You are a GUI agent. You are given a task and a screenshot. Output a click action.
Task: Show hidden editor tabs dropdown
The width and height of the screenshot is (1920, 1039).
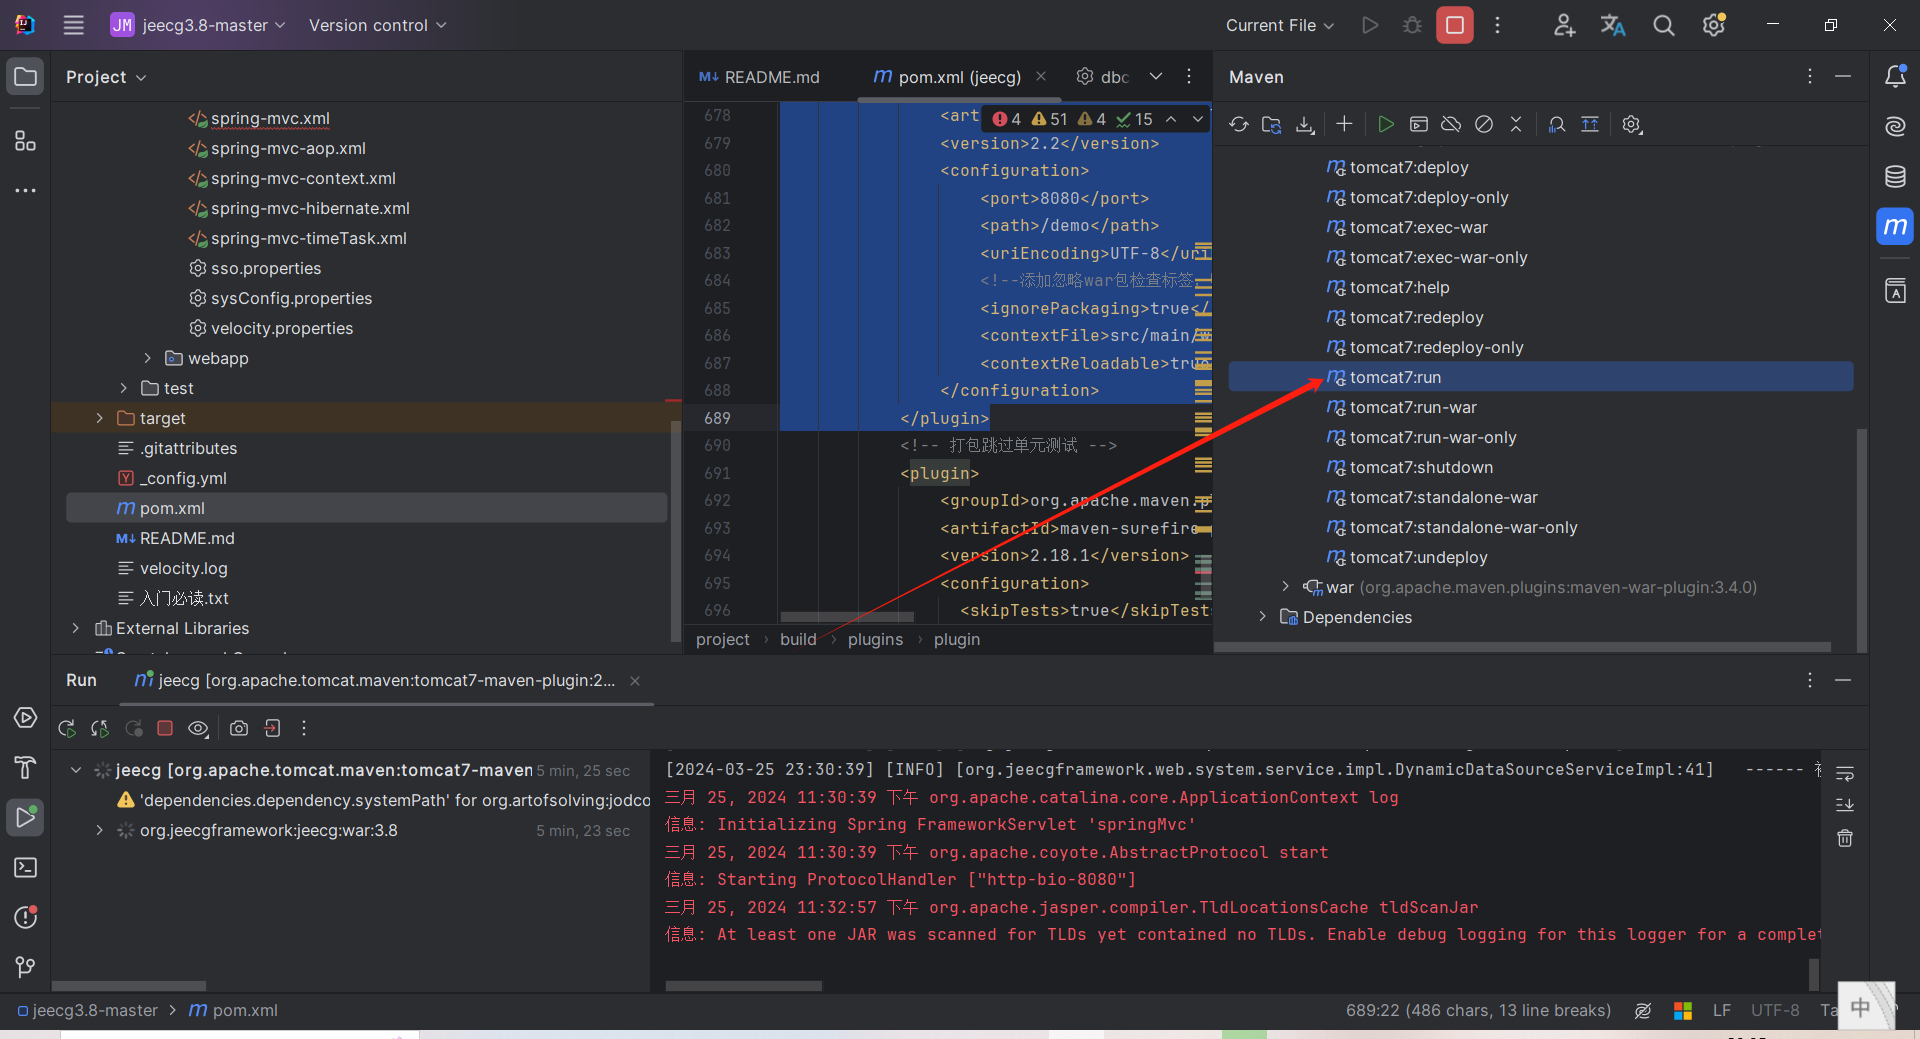coord(1156,76)
